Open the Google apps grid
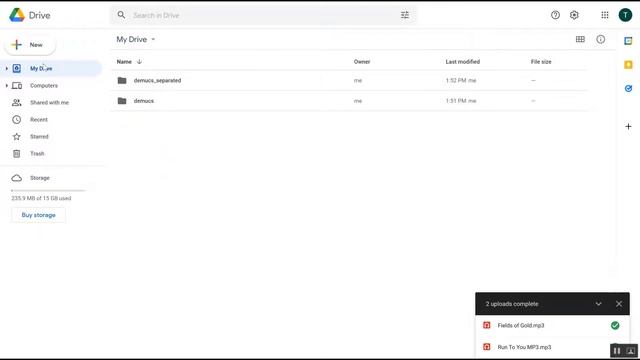This screenshot has height=360, width=640. pyautogui.click(x=604, y=15)
